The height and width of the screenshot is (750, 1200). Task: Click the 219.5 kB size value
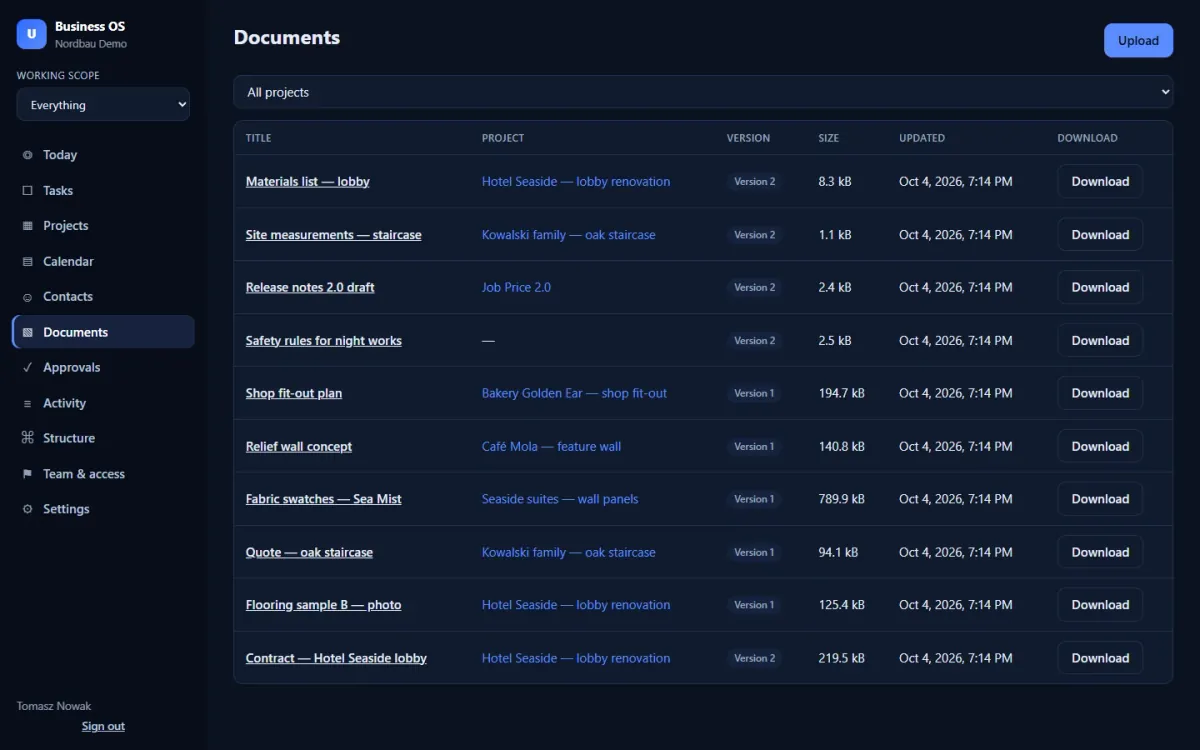(842, 658)
